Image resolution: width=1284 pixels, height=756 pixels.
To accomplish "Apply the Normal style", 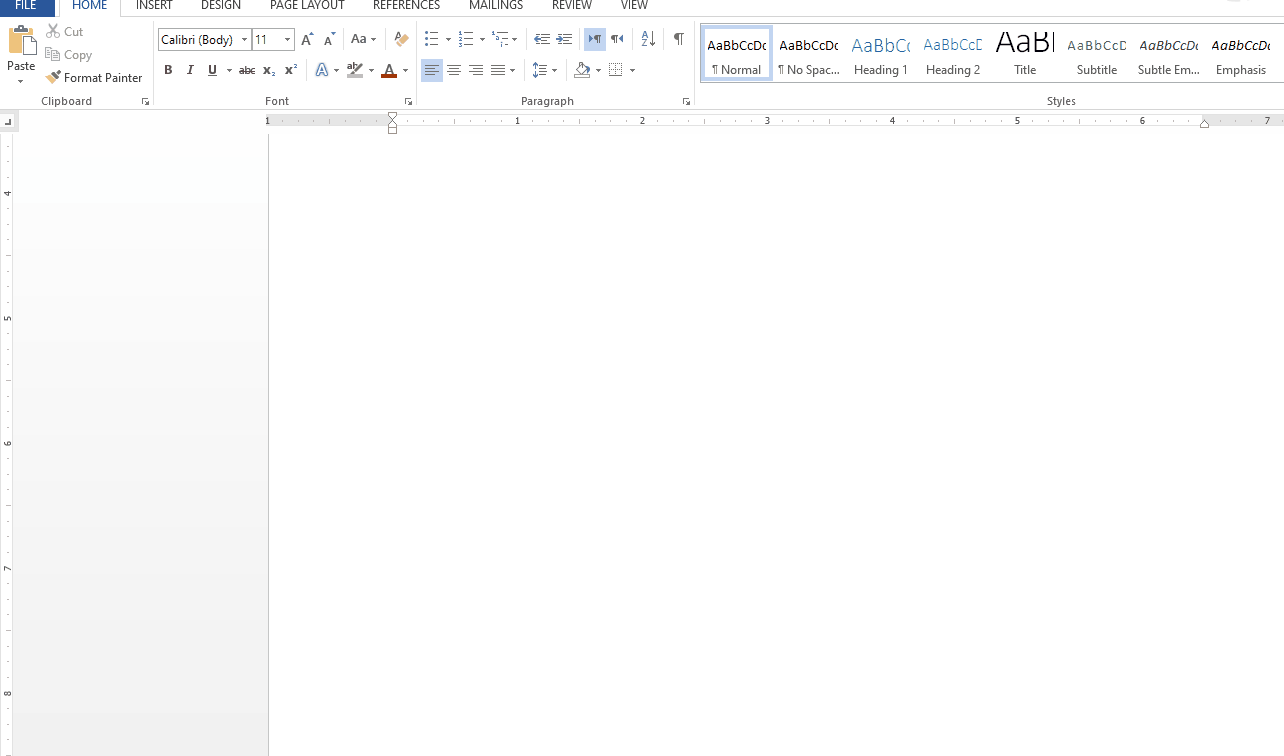I will (x=737, y=54).
